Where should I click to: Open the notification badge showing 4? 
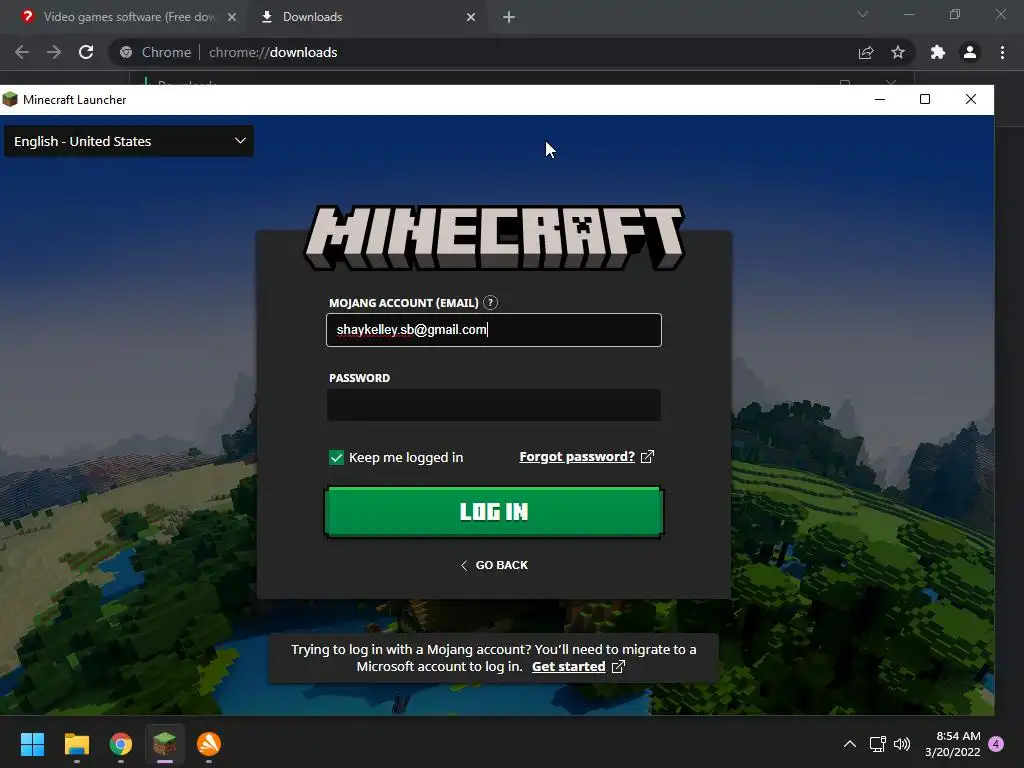(996, 744)
